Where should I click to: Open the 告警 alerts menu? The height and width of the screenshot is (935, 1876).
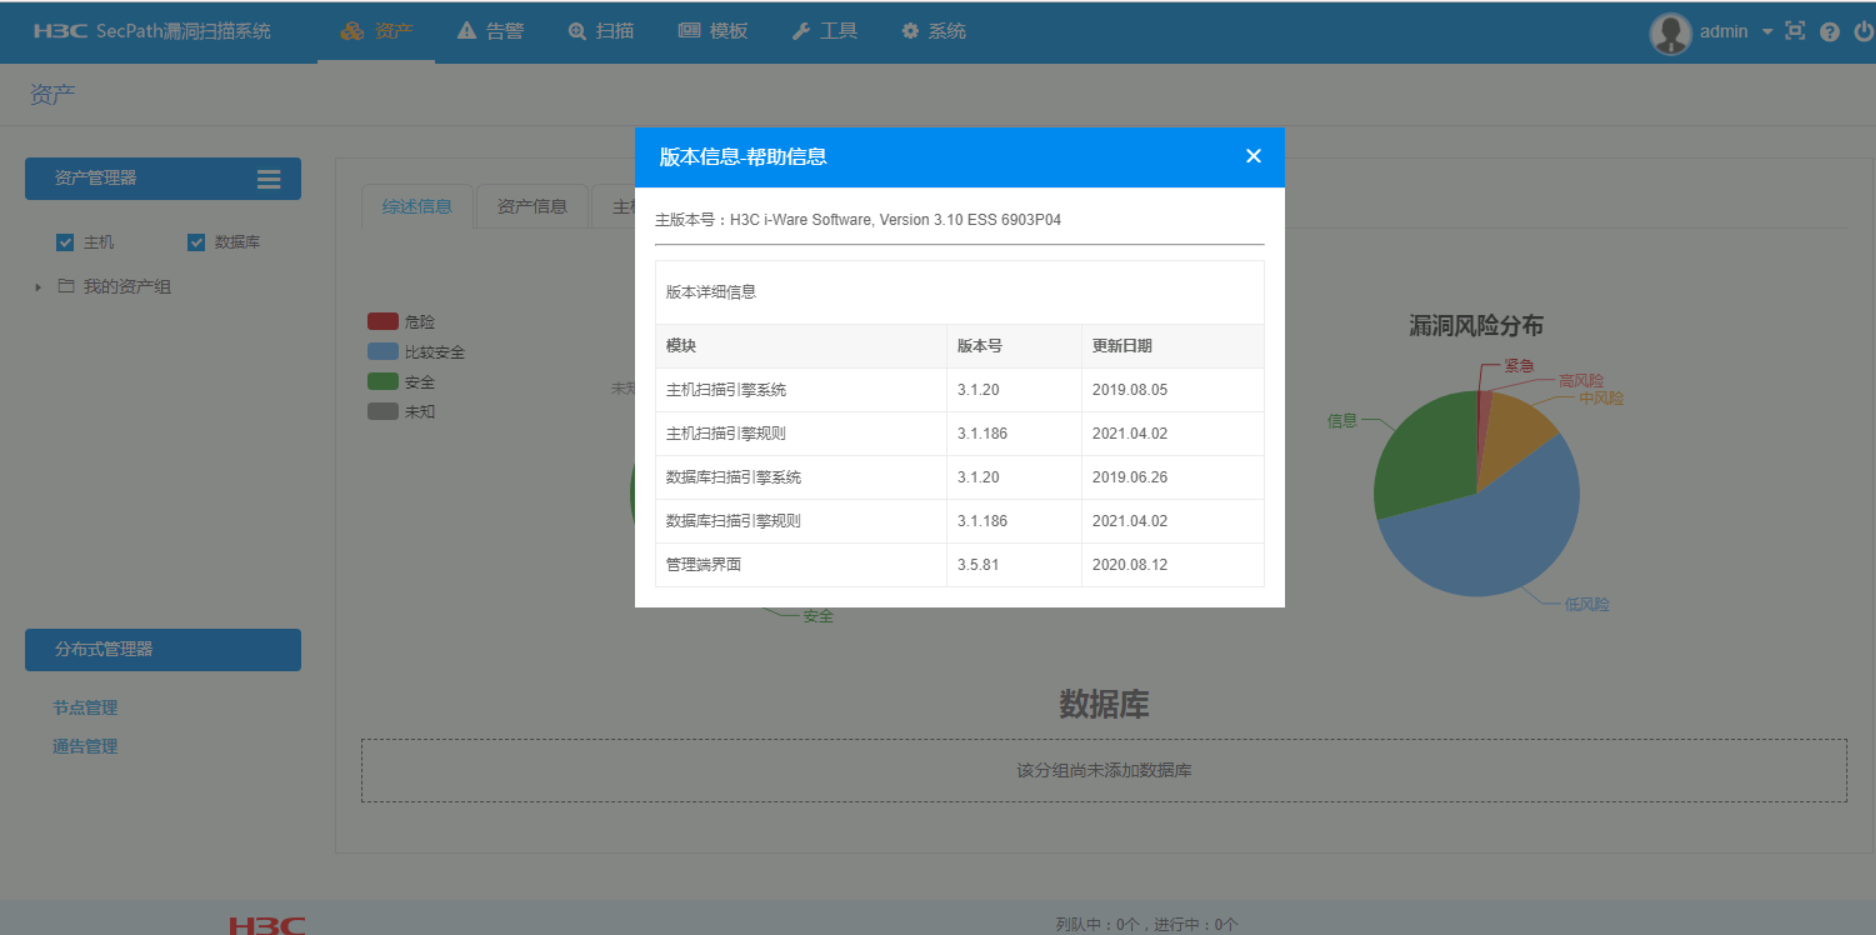490,31
